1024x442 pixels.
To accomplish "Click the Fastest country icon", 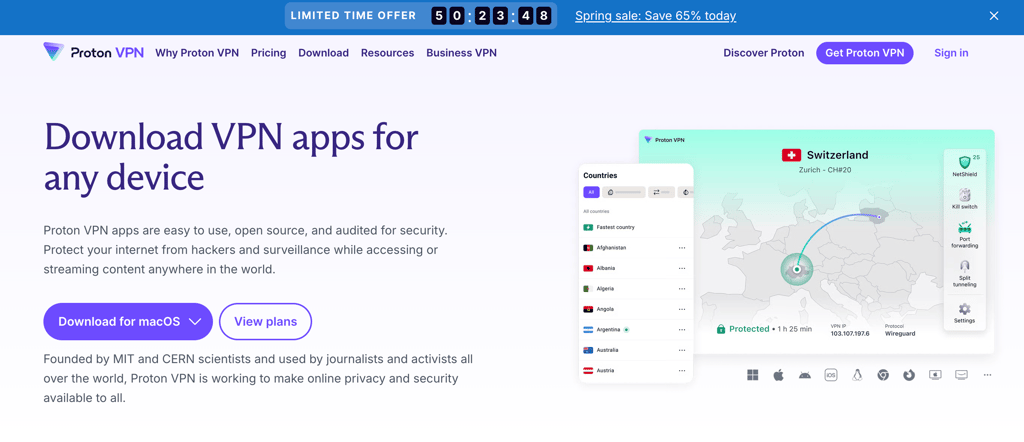I will tap(587, 227).
